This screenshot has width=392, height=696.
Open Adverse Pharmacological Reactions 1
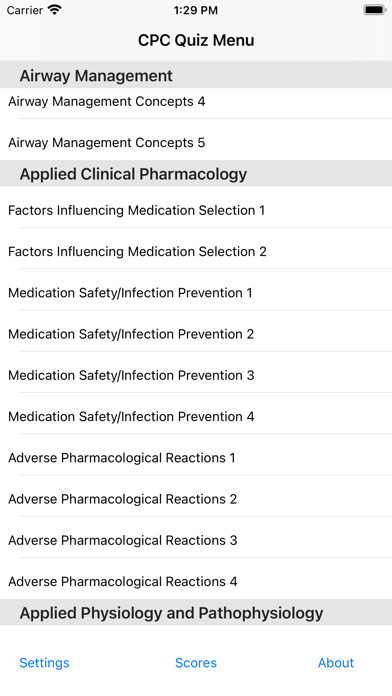pyautogui.click(x=196, y=458)
